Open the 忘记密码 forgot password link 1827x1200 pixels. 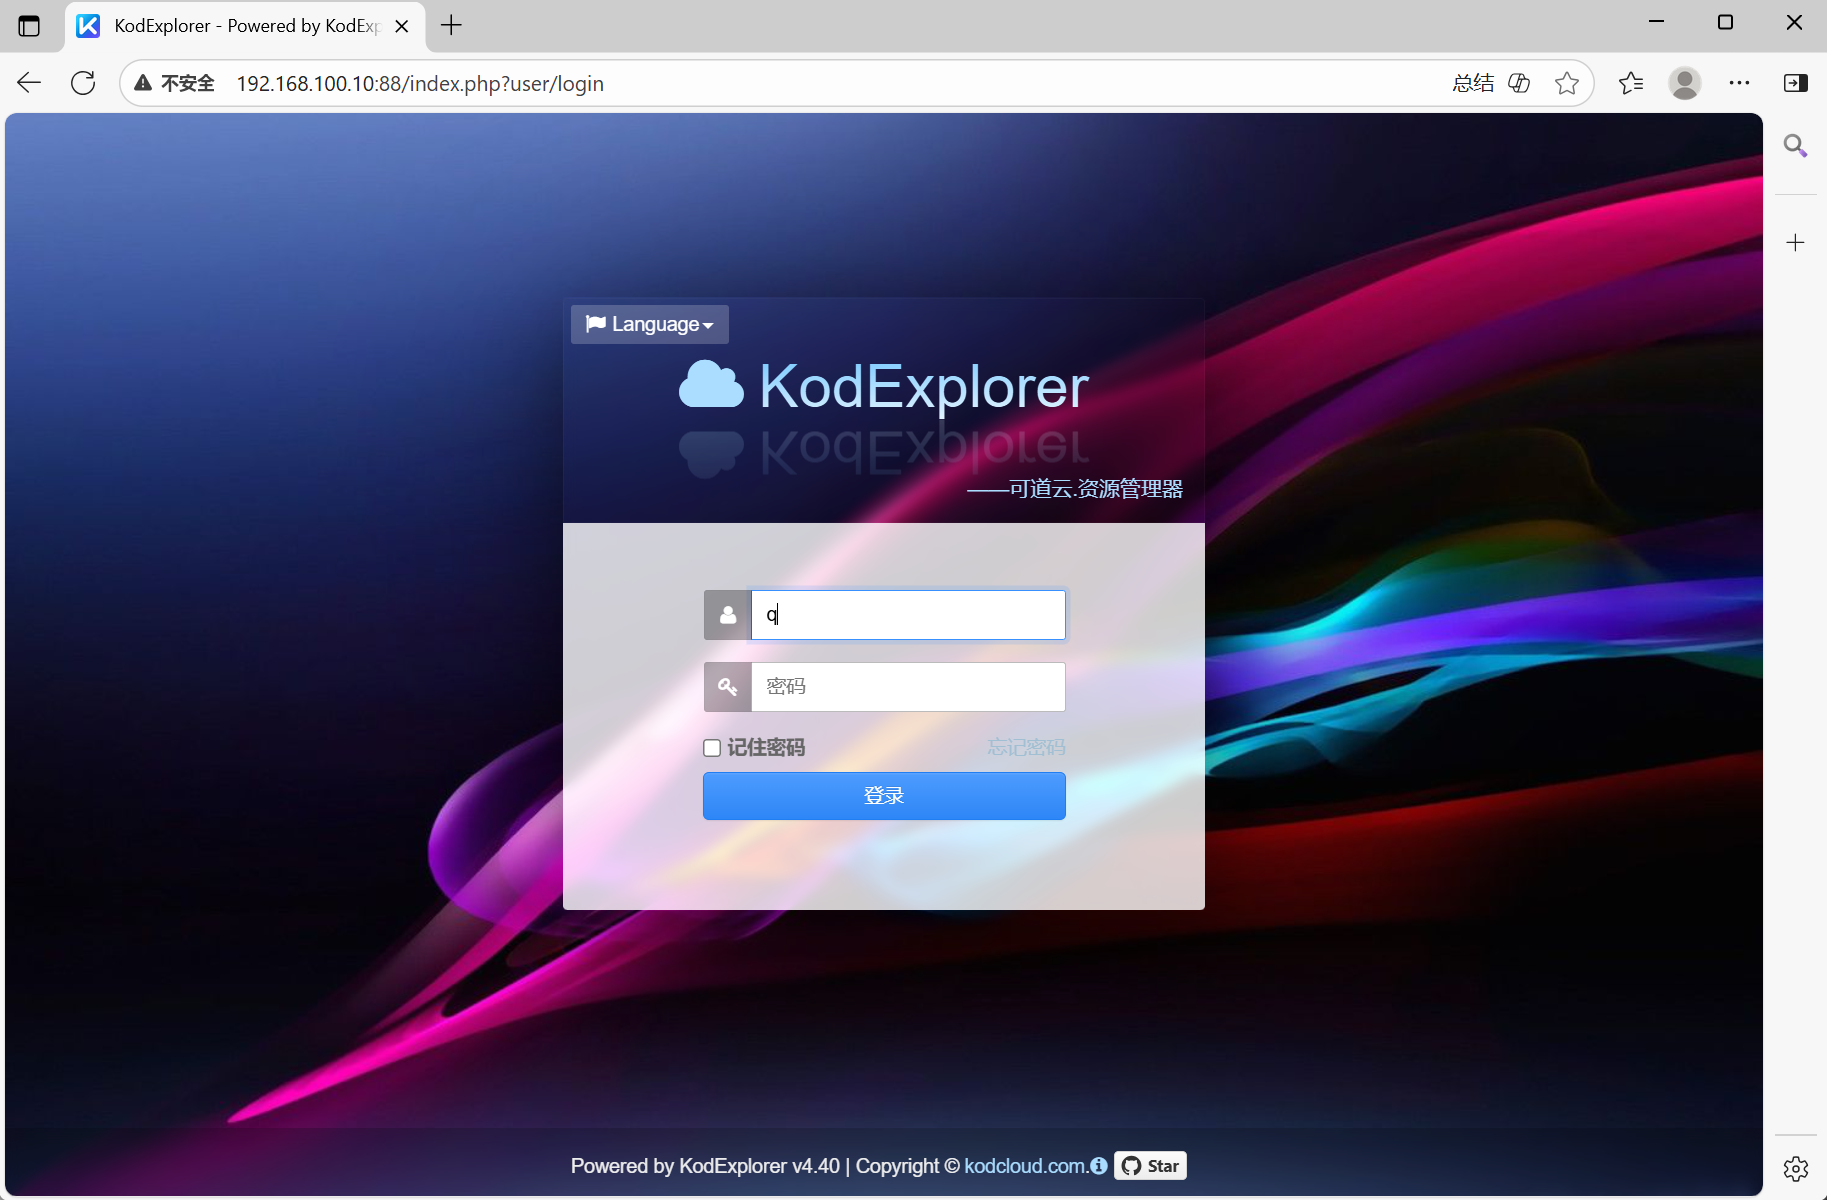click(x=1026, y=747)
